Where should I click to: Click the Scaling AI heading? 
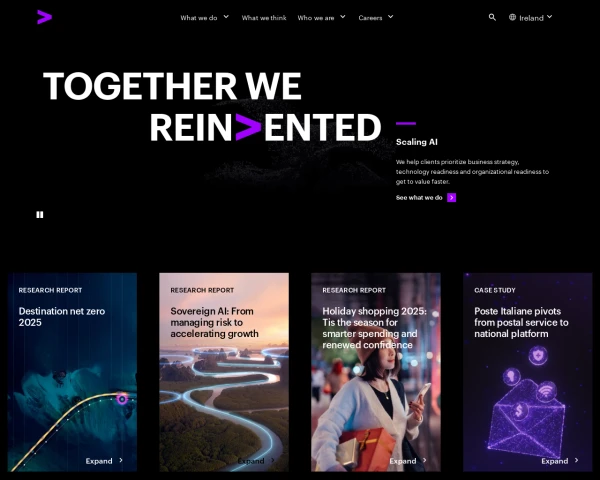click(417, 142)
